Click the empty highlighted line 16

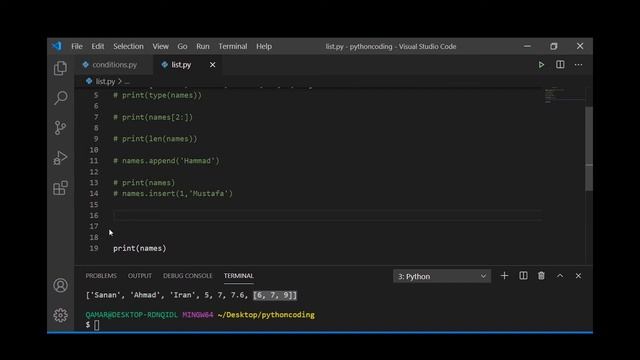coord(328,215)
